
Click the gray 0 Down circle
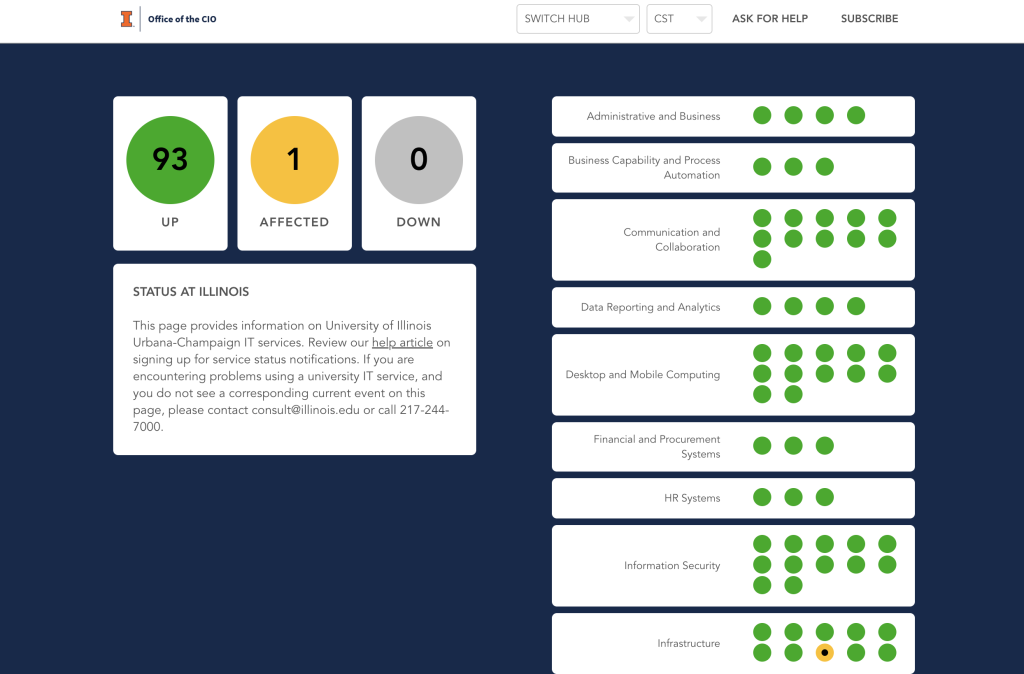[x=418, y=160]
